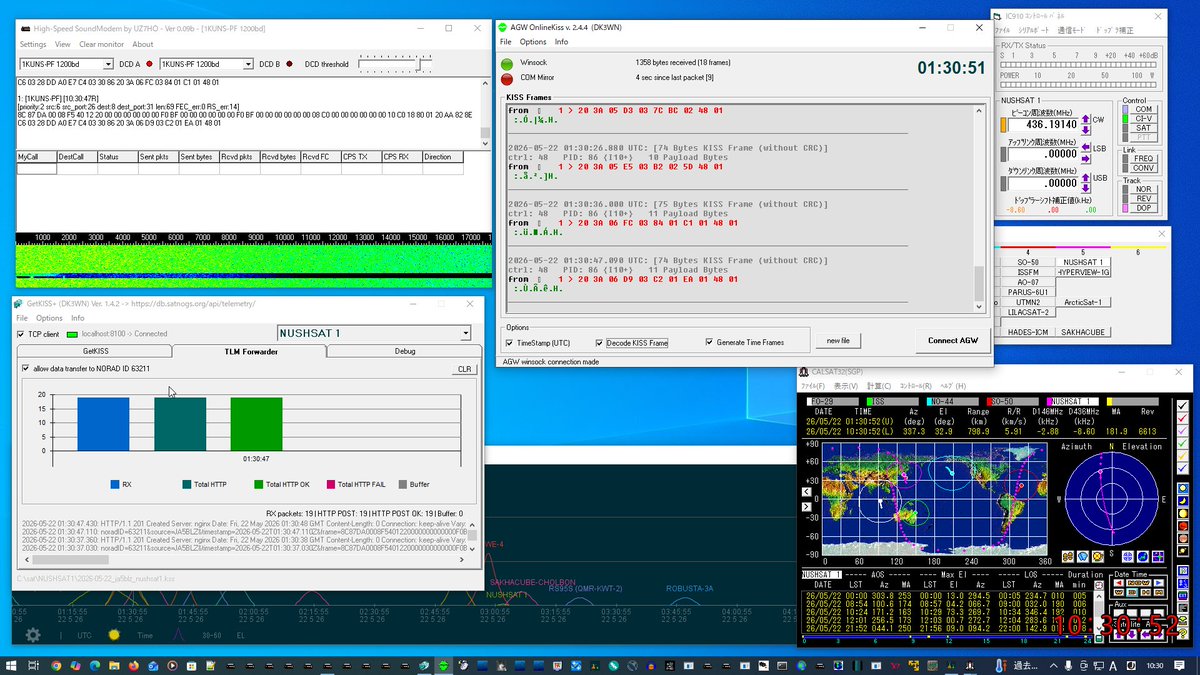The image size is (1200, 675).
Task: Switch to the Debug tab in GetKISS+
Action: point(404,351)
